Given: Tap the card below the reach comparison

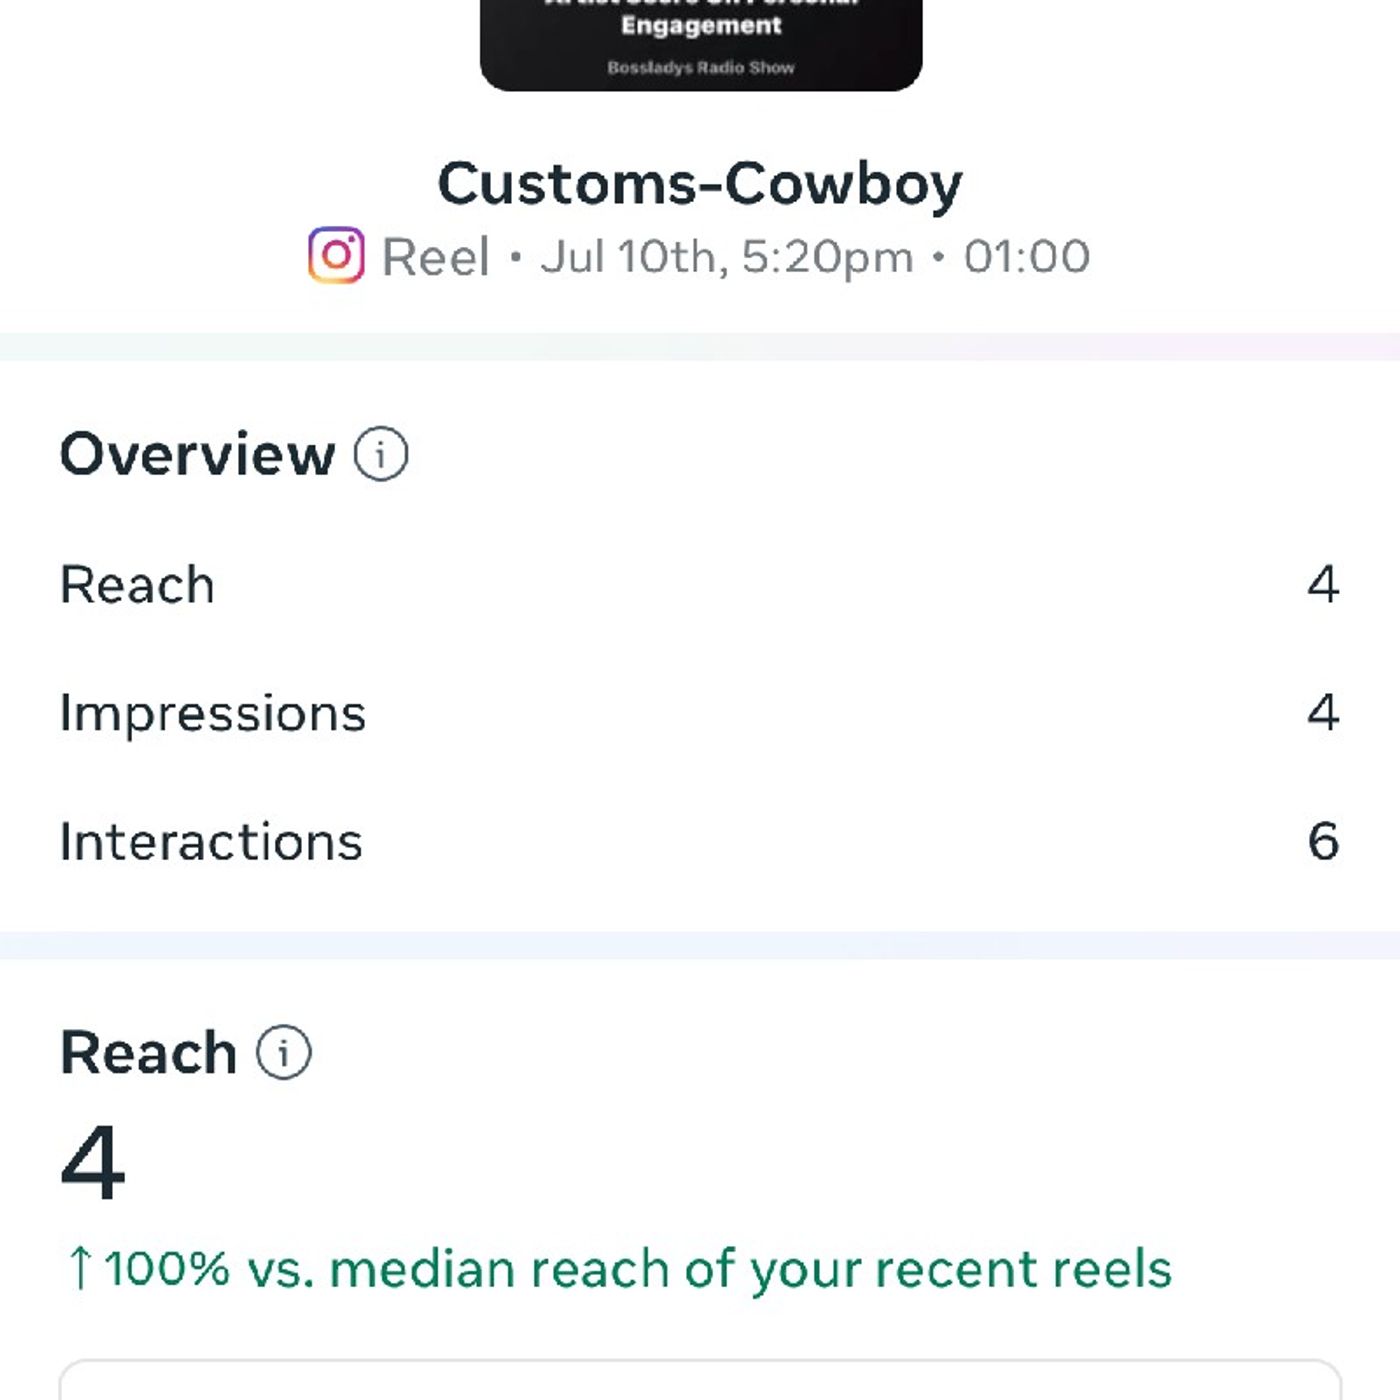Looking at the screenshot, I should (700, 1380).
